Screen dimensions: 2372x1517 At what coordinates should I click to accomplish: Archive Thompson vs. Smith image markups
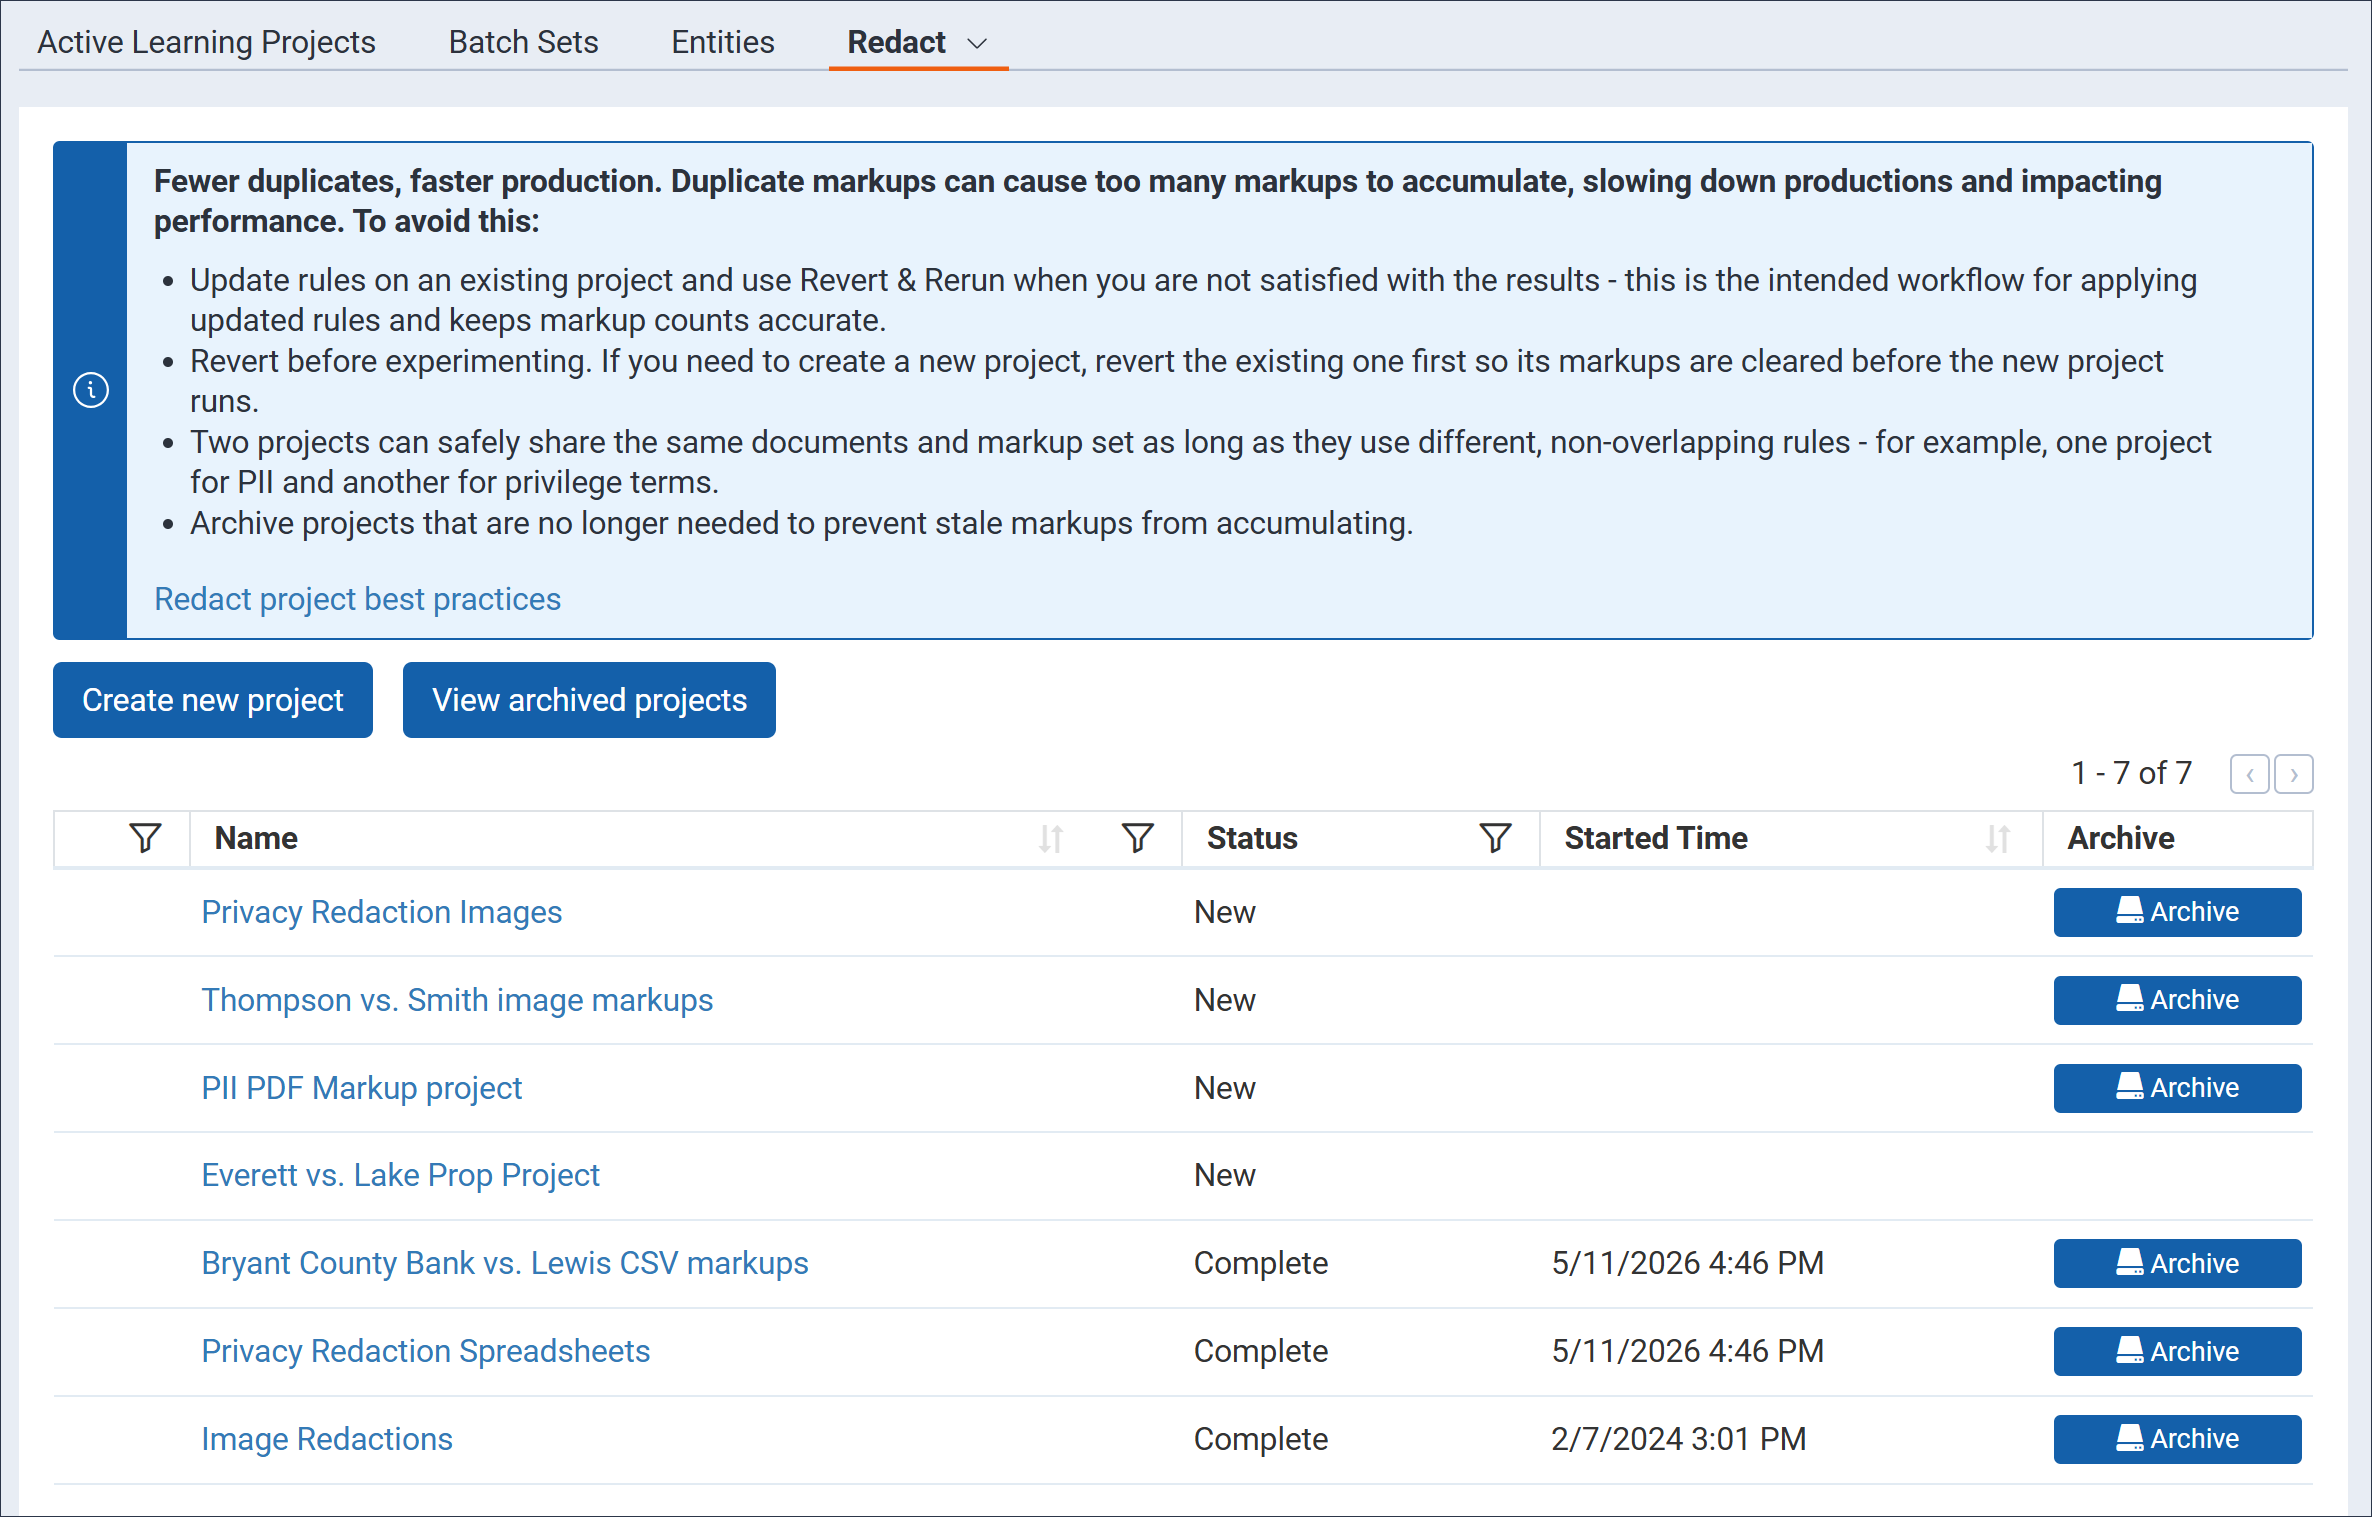2177,1000
